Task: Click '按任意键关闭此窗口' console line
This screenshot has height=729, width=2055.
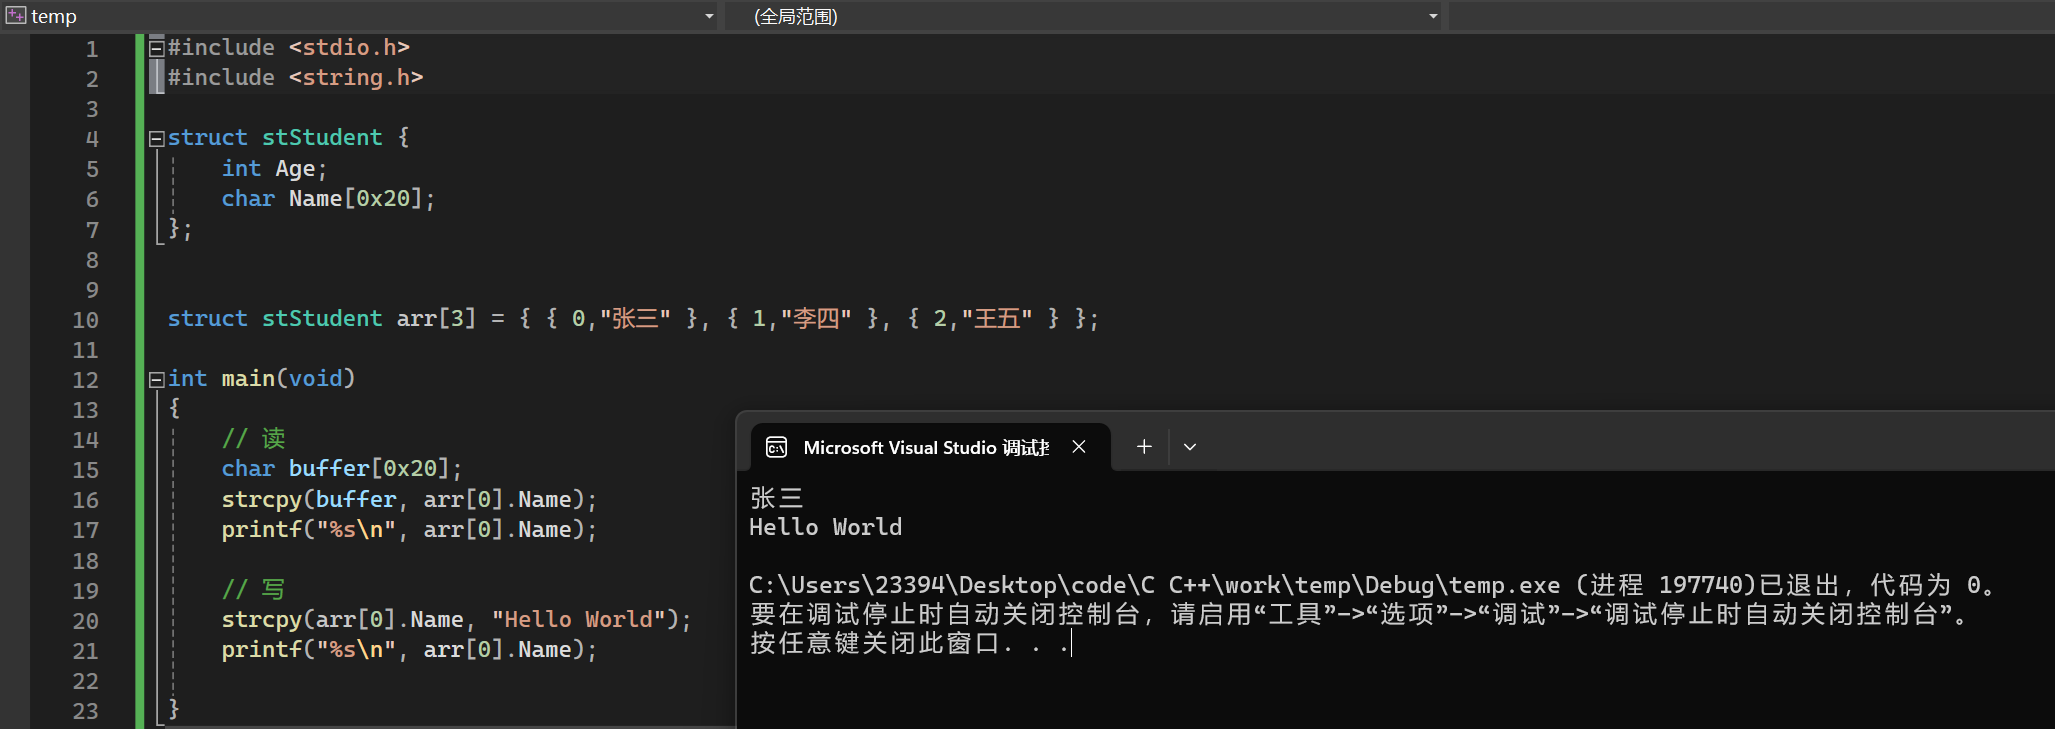Action: 910,643
